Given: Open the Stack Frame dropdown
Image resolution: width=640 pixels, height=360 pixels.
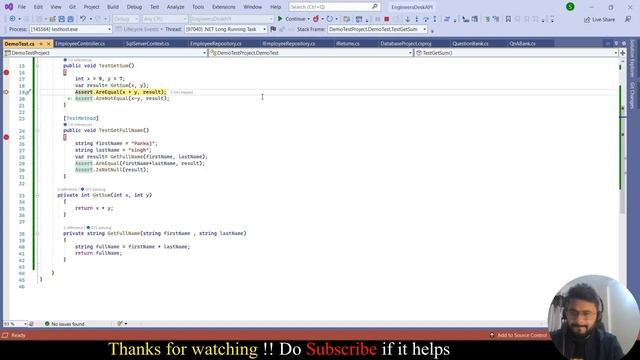Looking at the screenshot, I should 378,29.
